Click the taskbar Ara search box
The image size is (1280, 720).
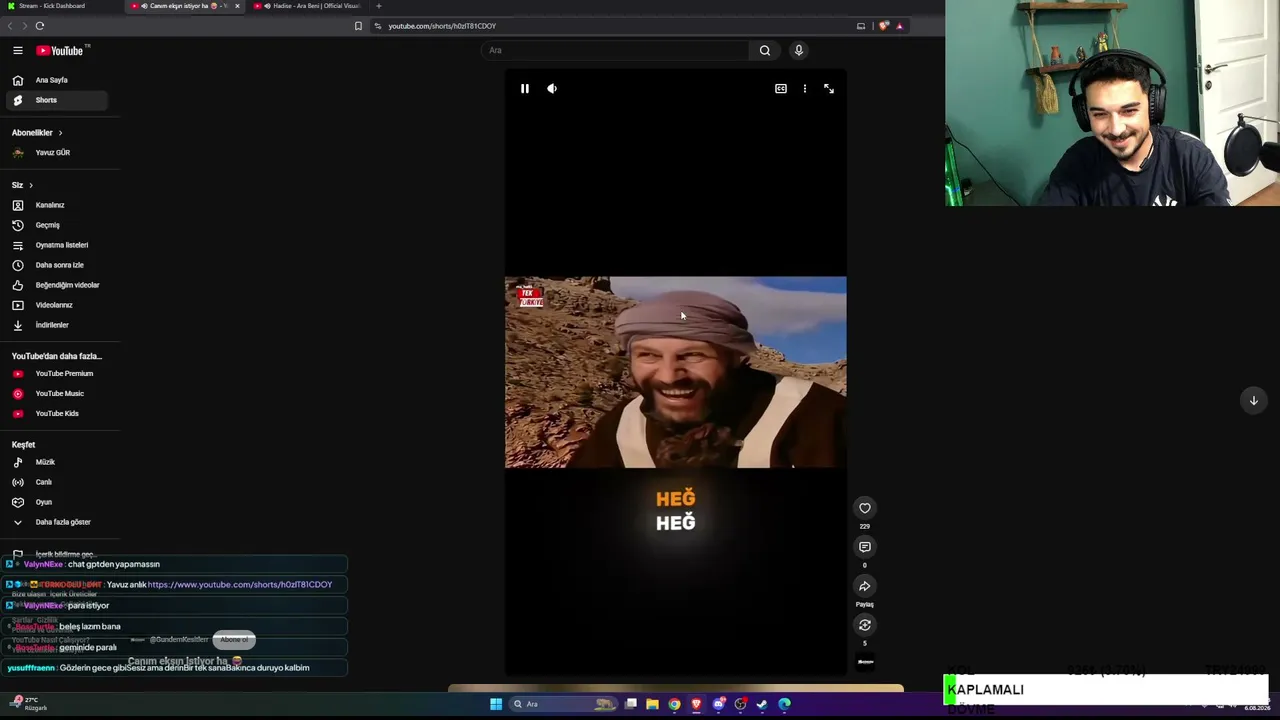click(x=563, y=704)
